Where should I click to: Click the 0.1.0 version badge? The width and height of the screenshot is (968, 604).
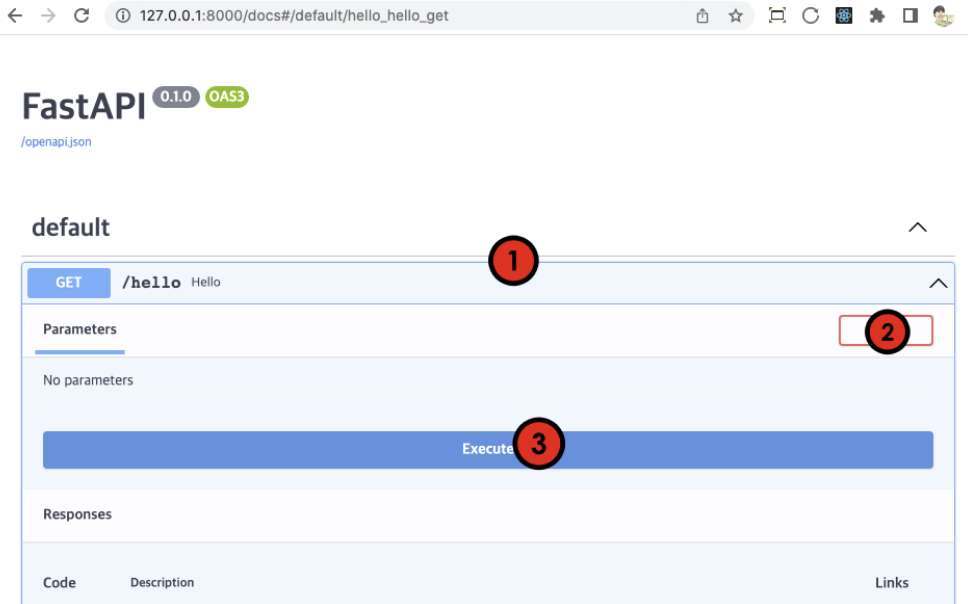click(176, 97)
